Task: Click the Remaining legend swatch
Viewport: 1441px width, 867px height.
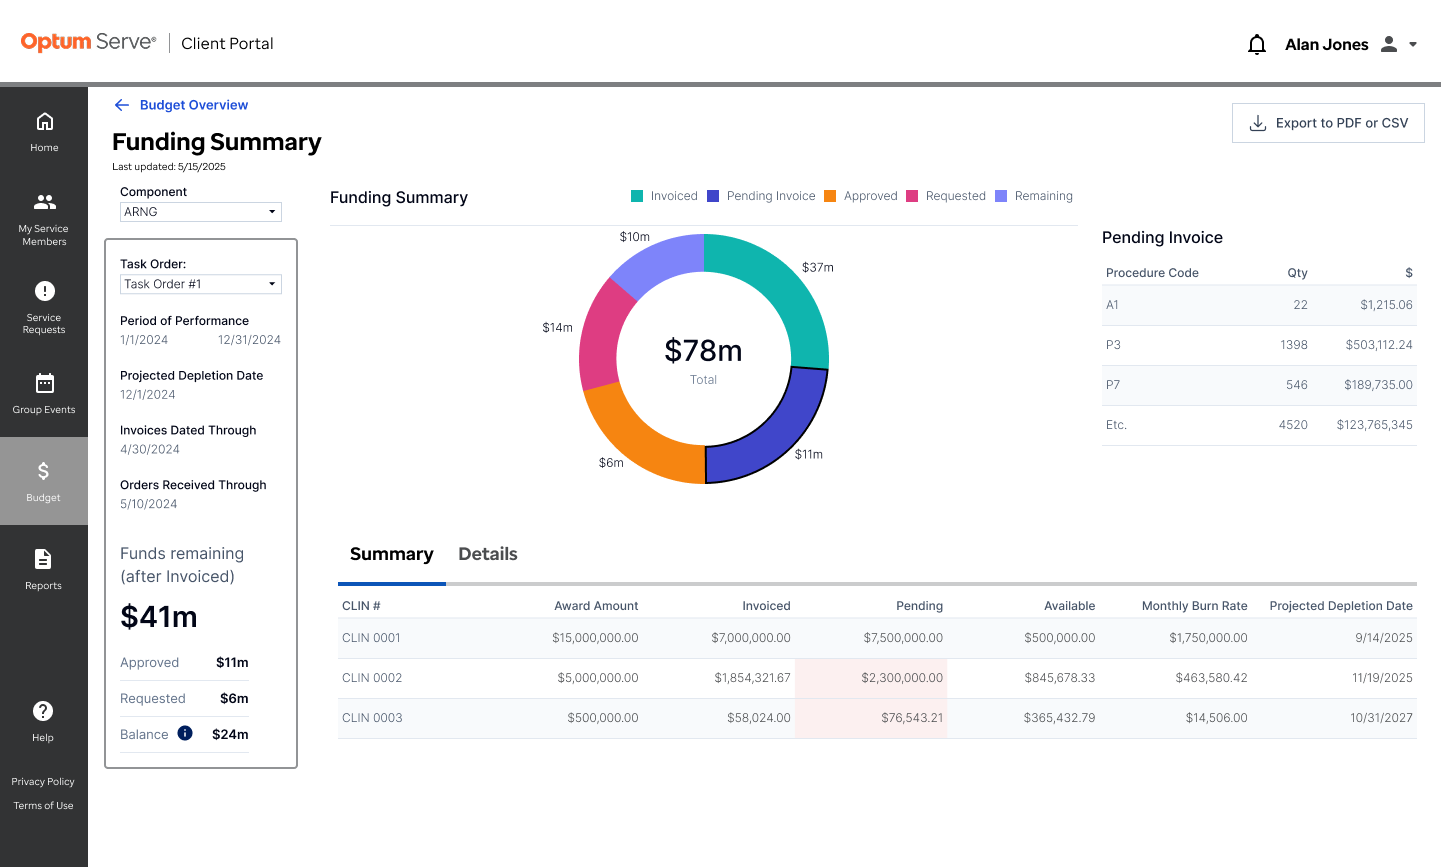Action: pos(1001,196)
